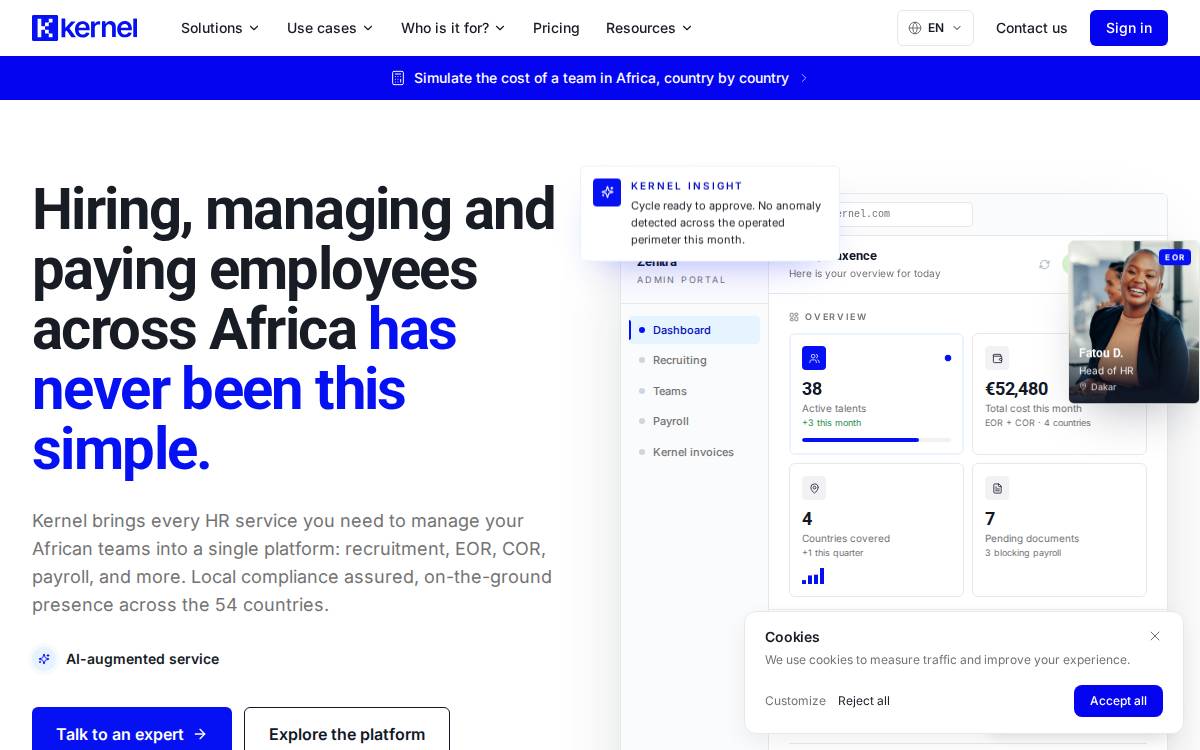Click the Kernel Insight sparkle icon

click(x=607, y=192)
